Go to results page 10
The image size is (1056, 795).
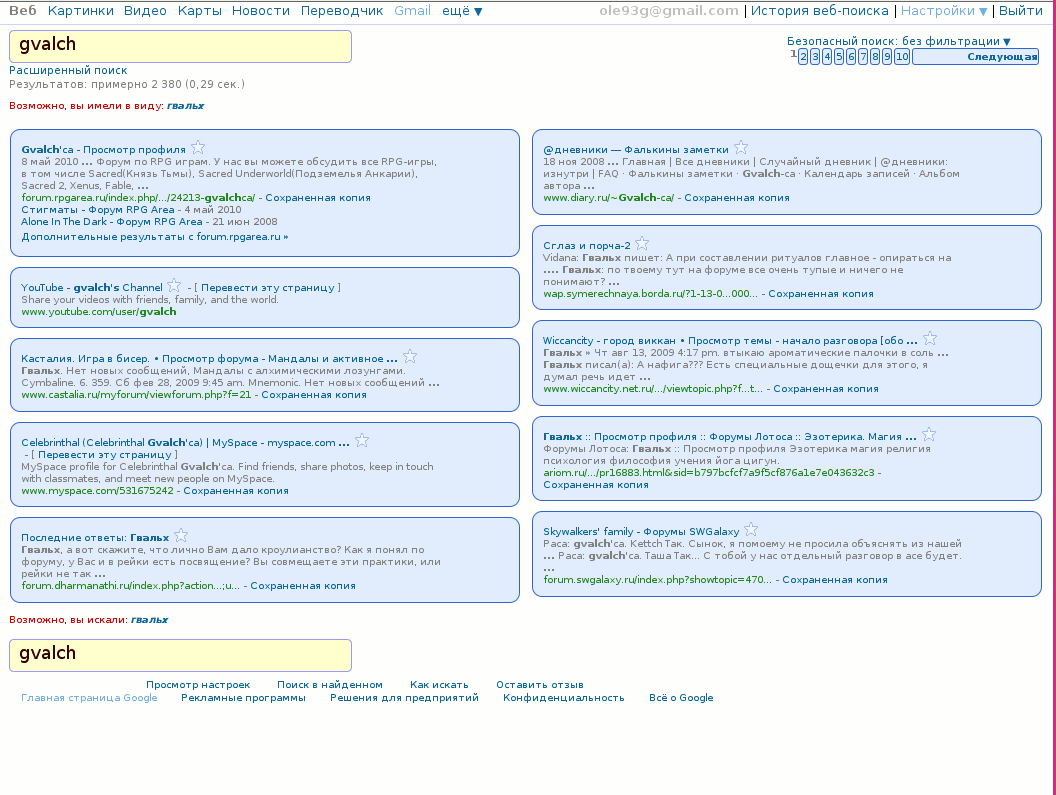pyautogui.click(x=902, y=57)
